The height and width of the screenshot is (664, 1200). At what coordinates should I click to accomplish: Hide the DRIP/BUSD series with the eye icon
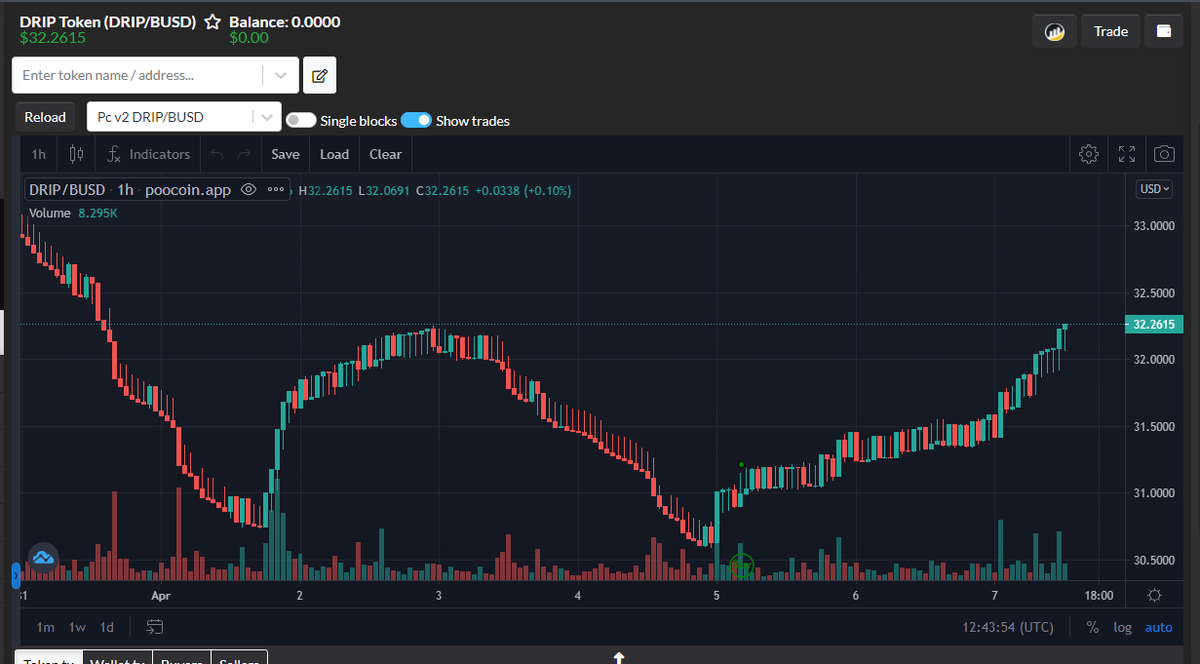[x=248, y=189]
